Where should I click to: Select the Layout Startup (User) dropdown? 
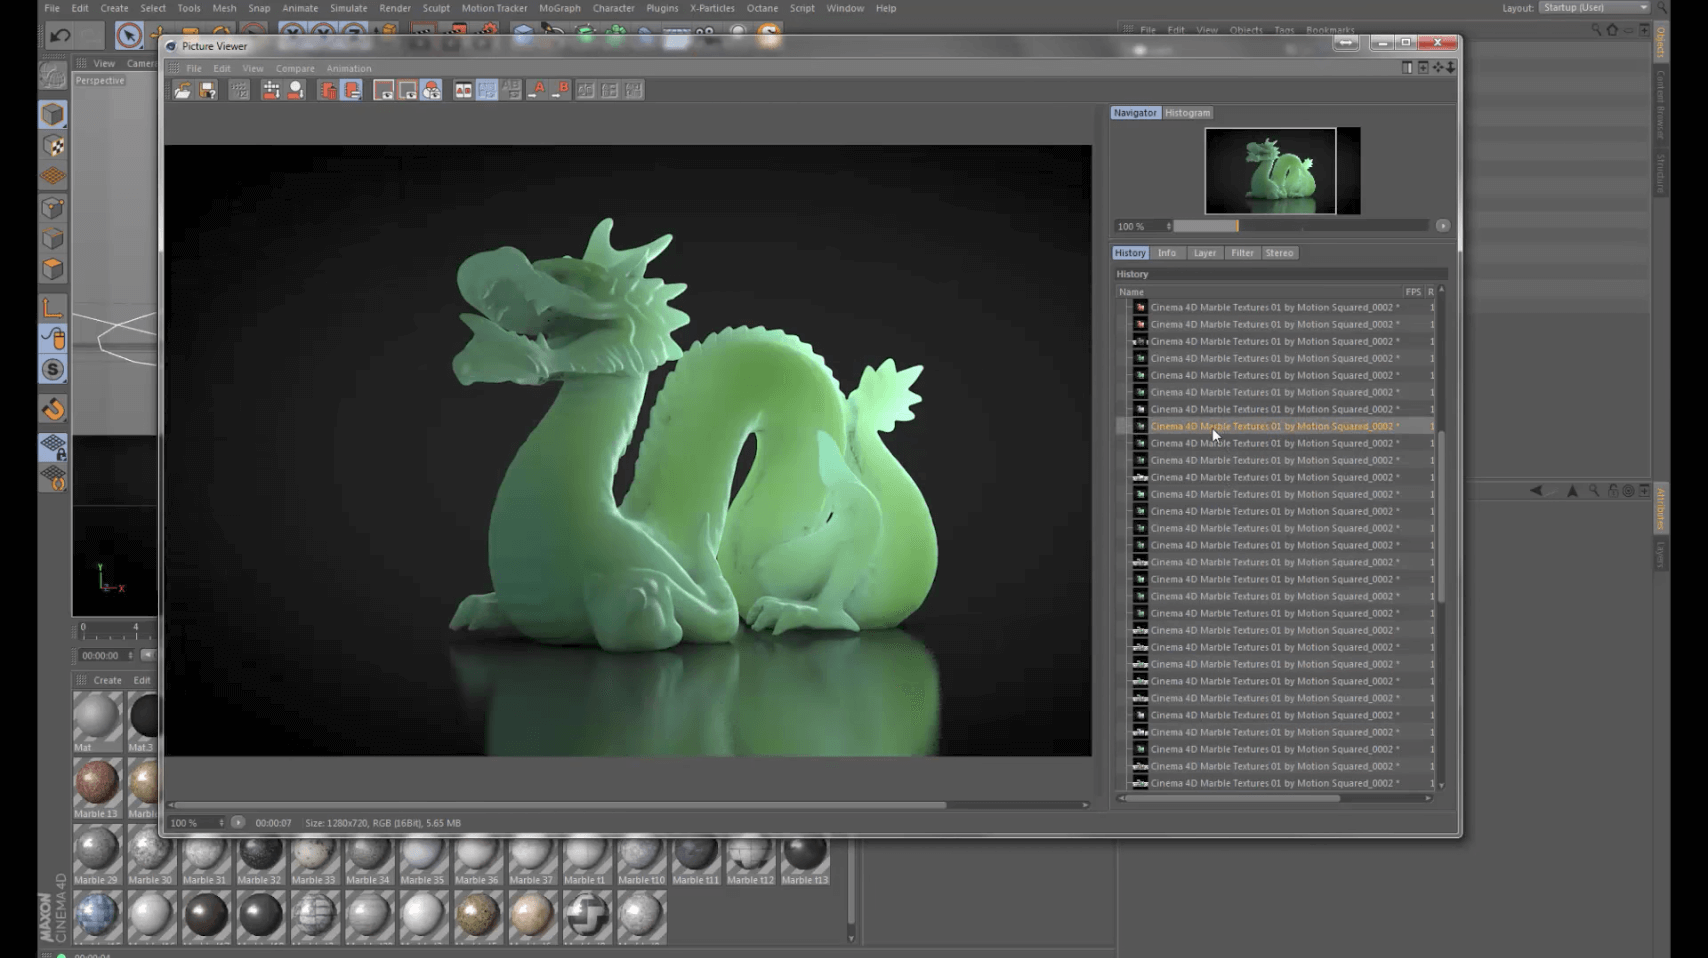click(x=1594, y=8)
